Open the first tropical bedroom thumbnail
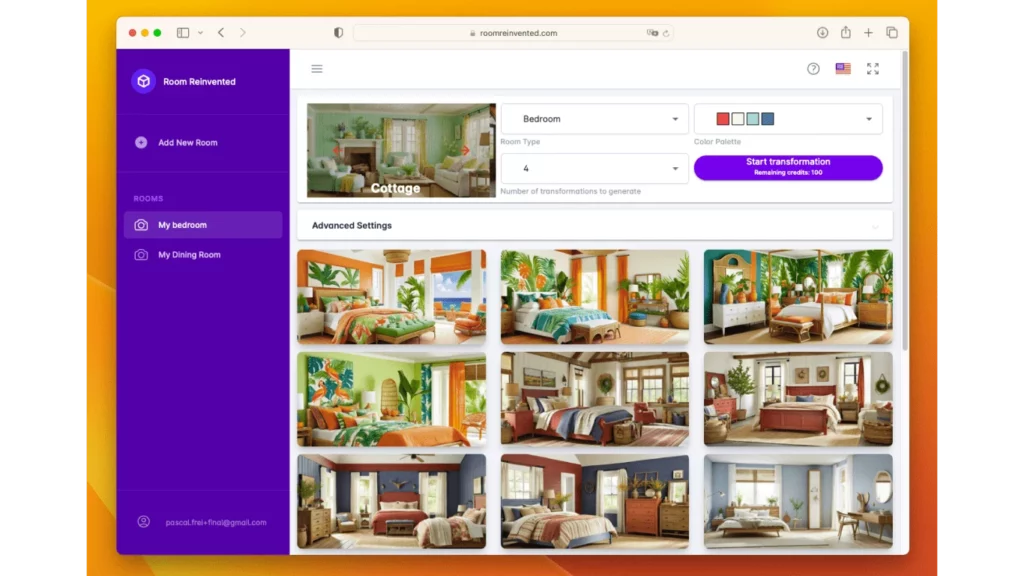 (391, 297)
